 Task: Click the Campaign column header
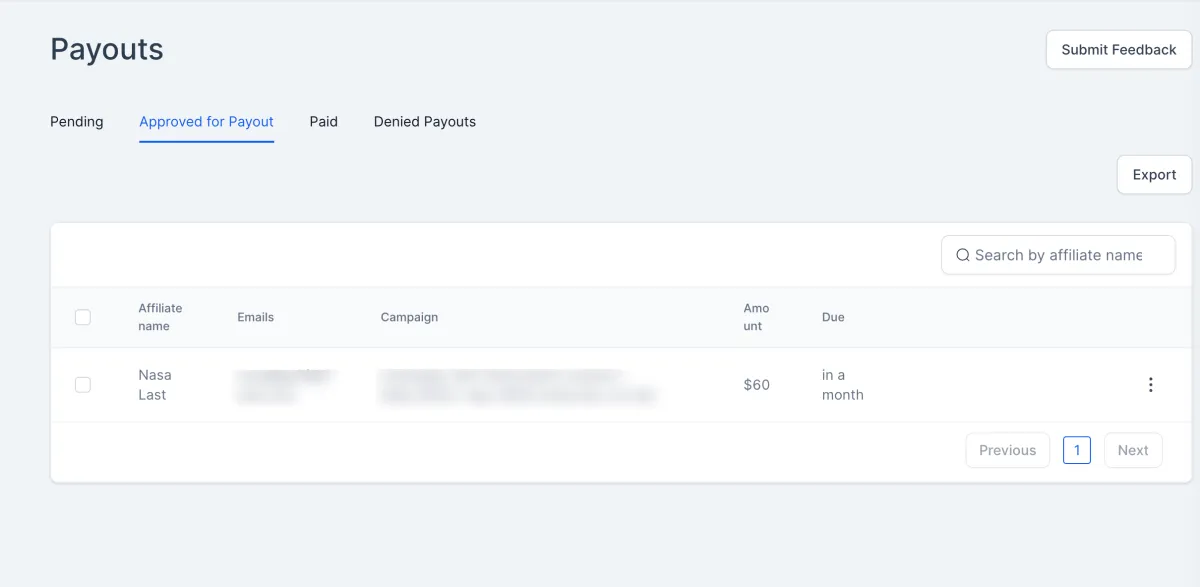[409, 317]
